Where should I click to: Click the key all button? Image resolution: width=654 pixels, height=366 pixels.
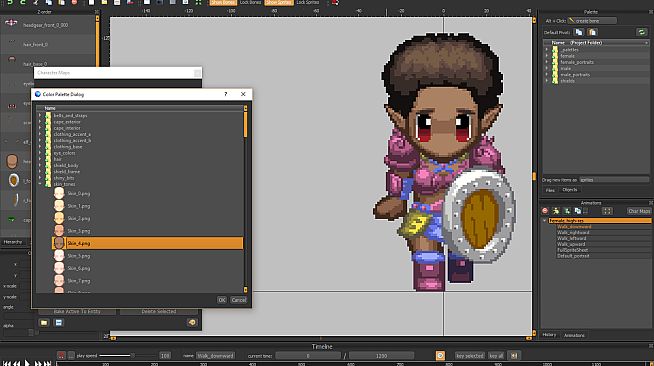(496, 356)
